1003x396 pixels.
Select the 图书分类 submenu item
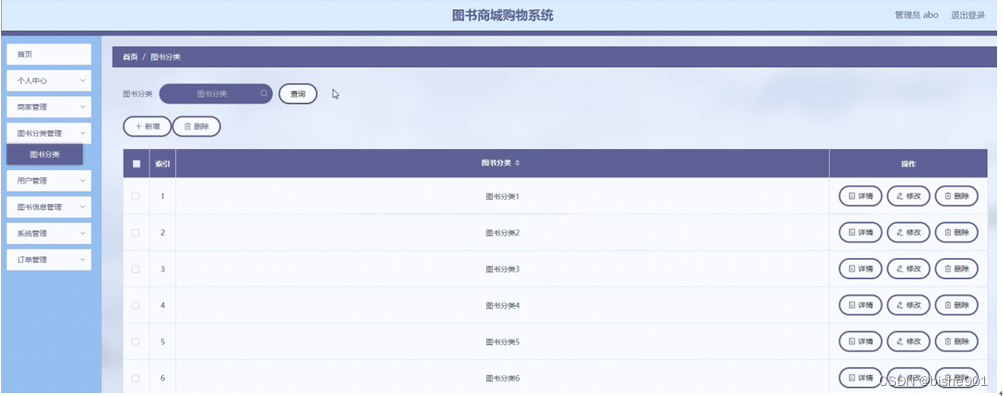pos(45,154)
